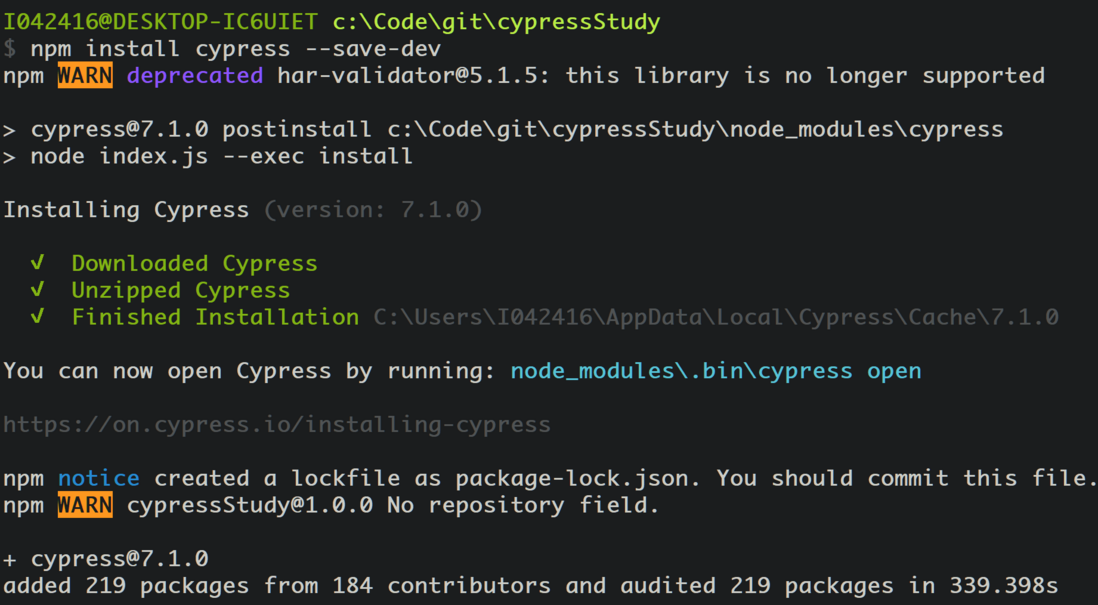This screenshot has width=1098, height=605.
Task: Open the on.cypress.io/installing-cypress link
Action: 277,425
